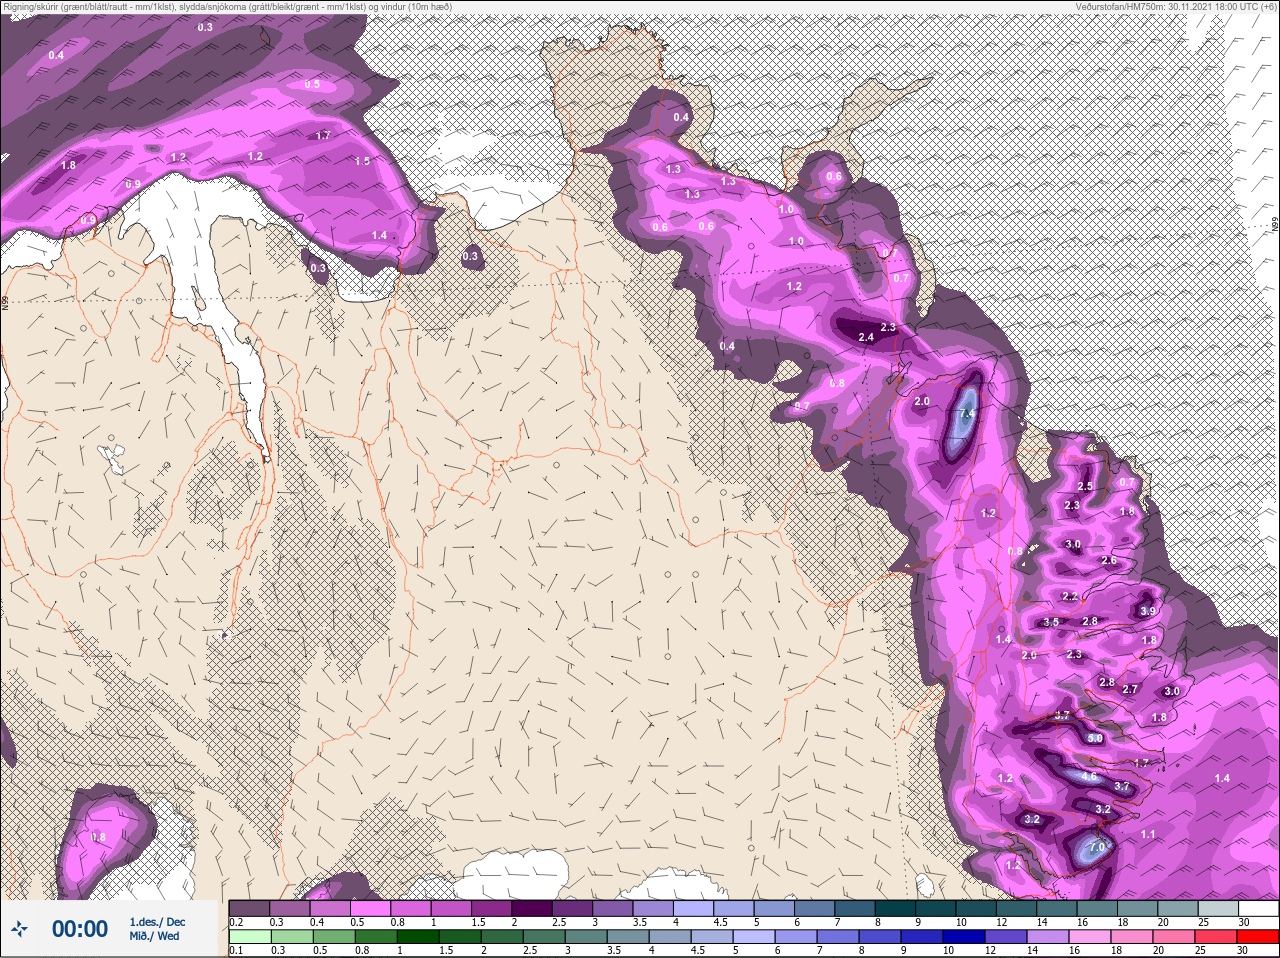Click the 'Mið./ Wed' weekday label
Image resolution: width=1280 pixels, height=958 pixels.
pos(155,936)
